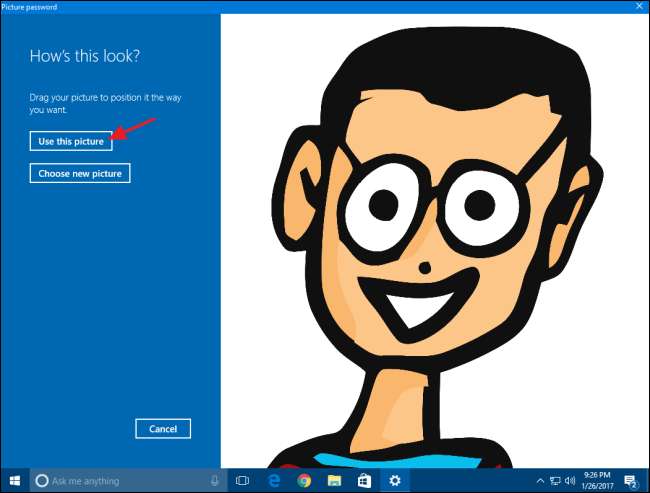The height and width of the screenshot is (493, 650).
Task: Close the Picture password window
Action: (636, 7)
